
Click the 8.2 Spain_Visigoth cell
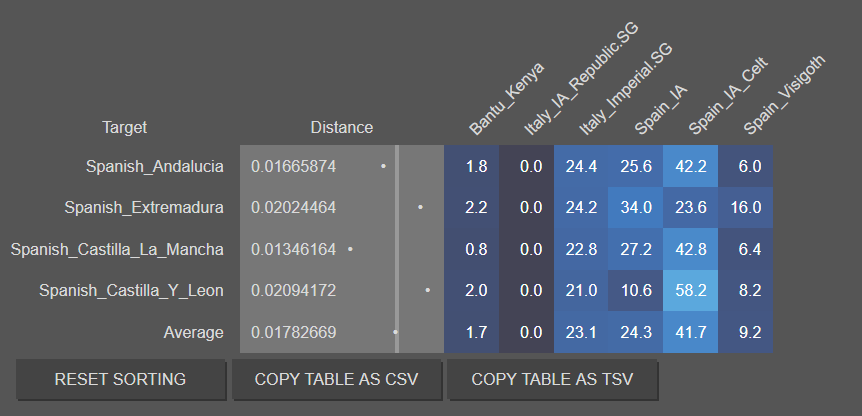pyautogui.click(x=745, y=291)
